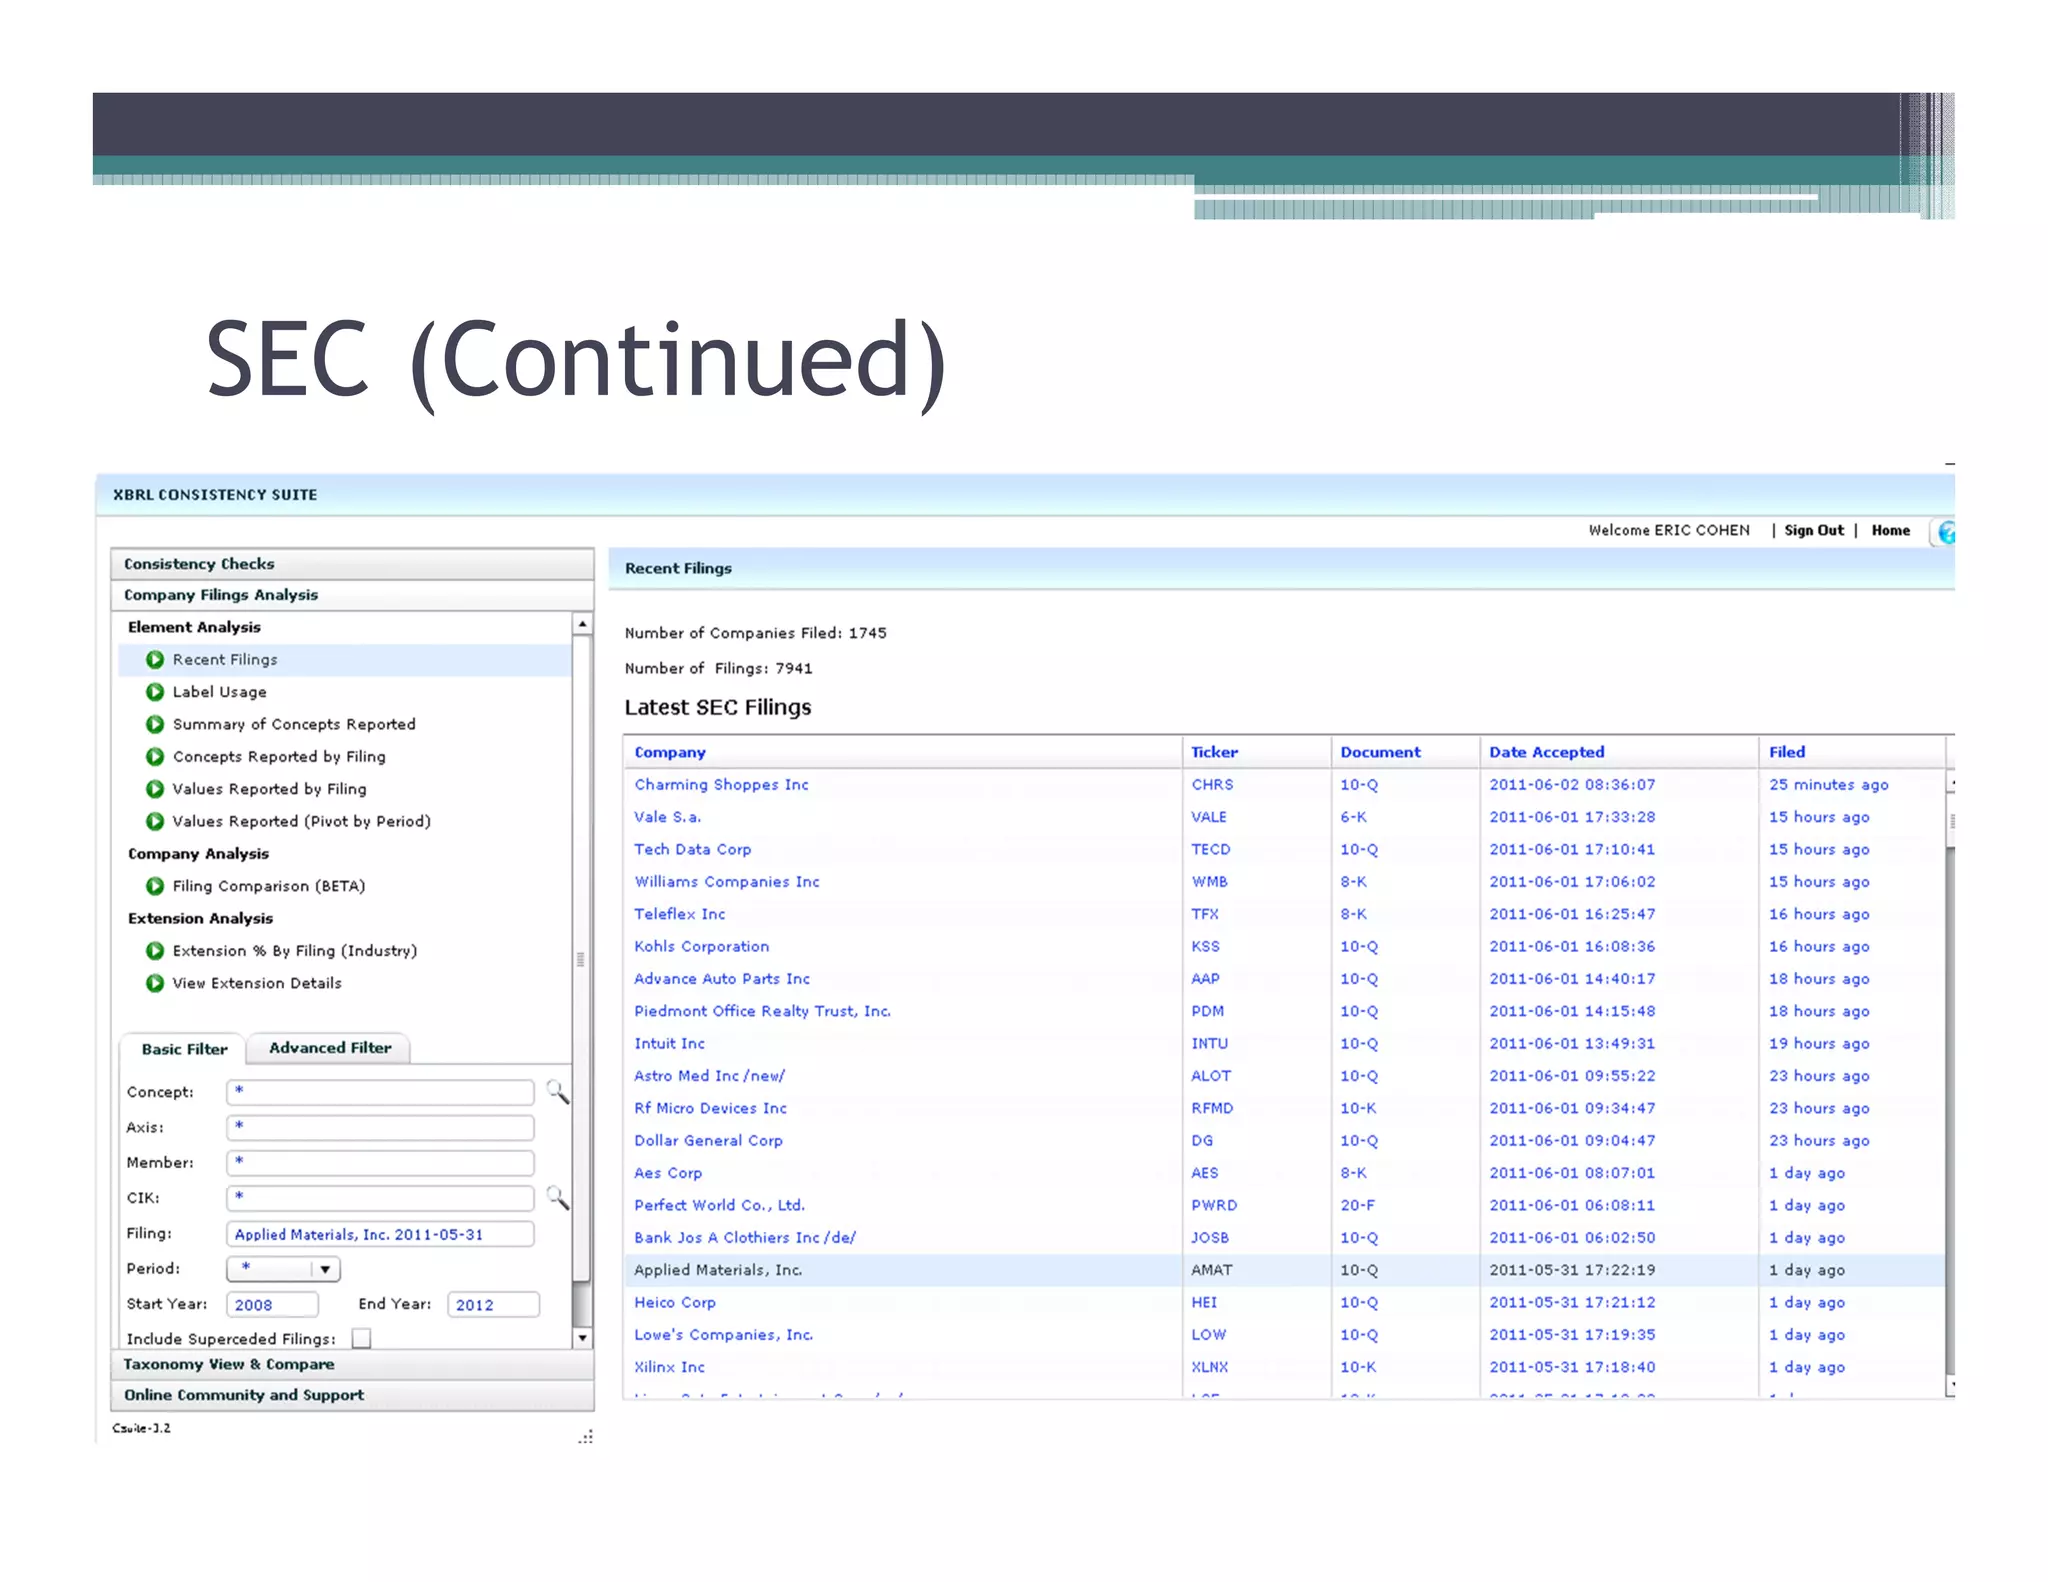Screen dimensions: 2048x1582
Task: Click the sidebar scroll down arrow
Action: click(x=582, y=1338)
